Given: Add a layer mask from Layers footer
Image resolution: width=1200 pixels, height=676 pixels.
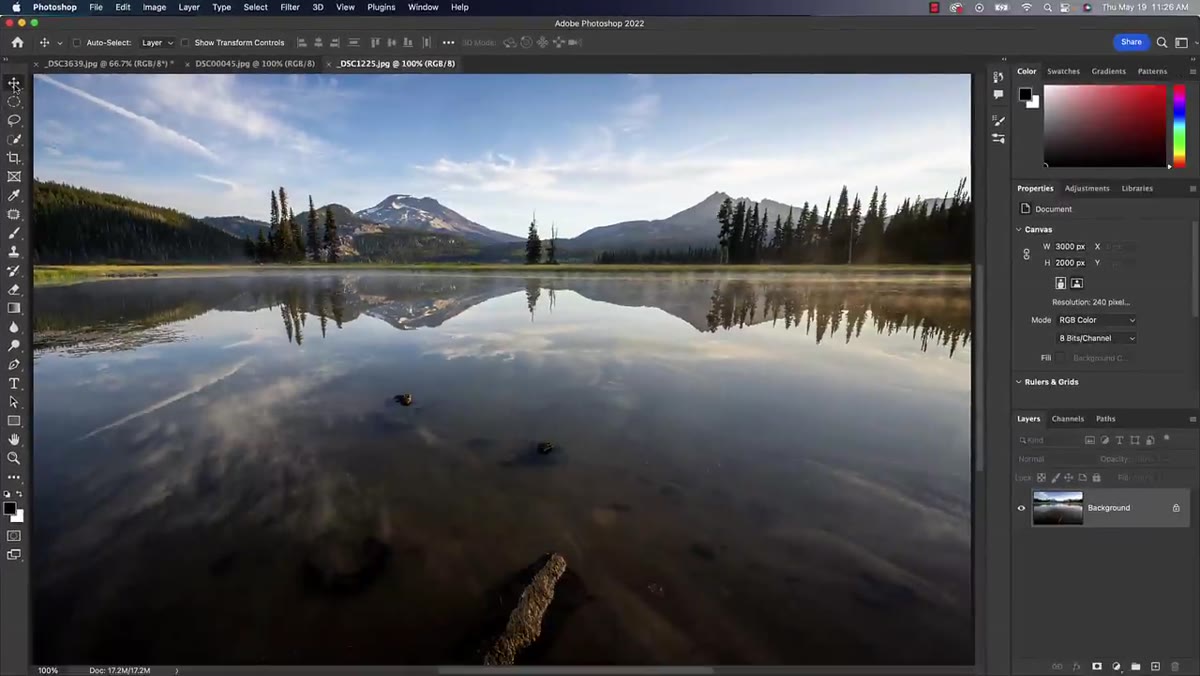Looking at the screenshot, I should (x=1097, y=666).
